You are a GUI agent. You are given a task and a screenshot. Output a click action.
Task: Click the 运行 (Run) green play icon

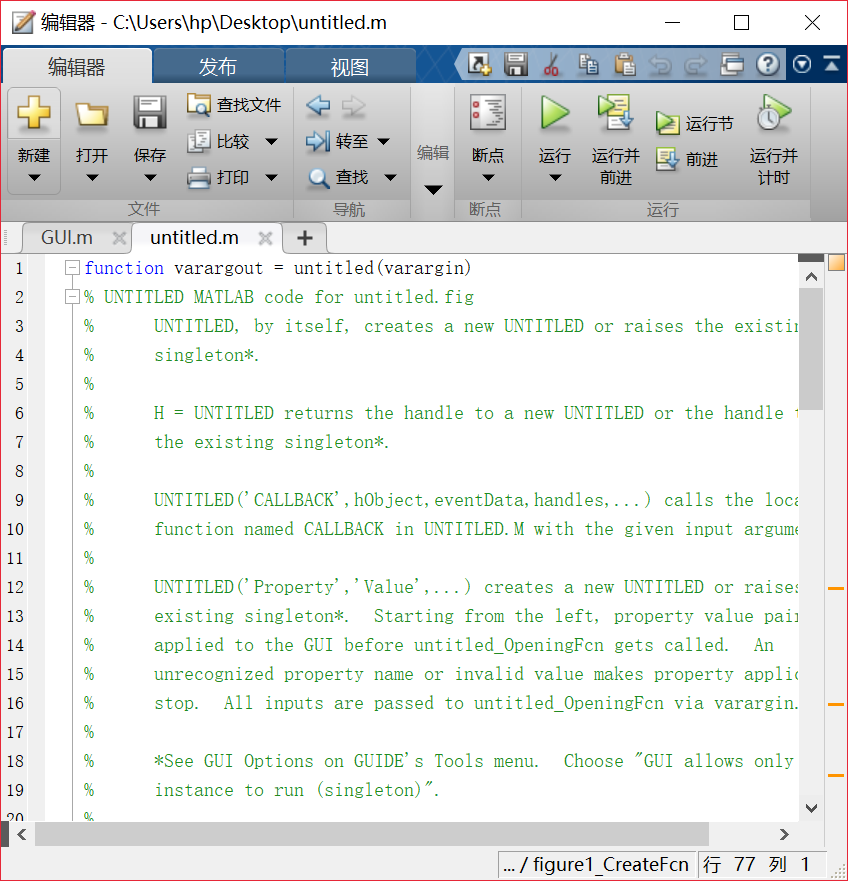[x=554, y=113]
